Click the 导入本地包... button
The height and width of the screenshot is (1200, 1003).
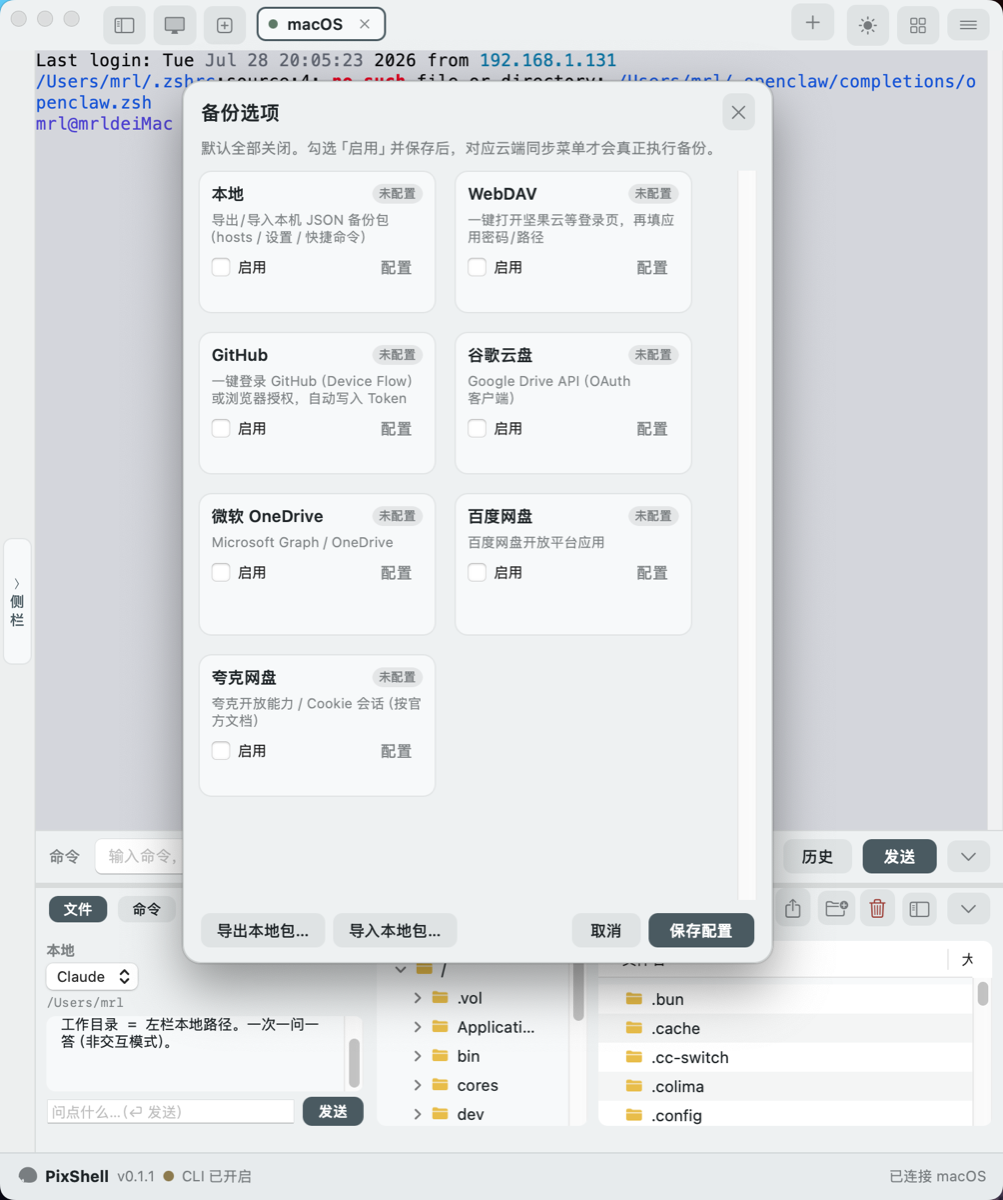pyautogui.click(x=395, y=930)
